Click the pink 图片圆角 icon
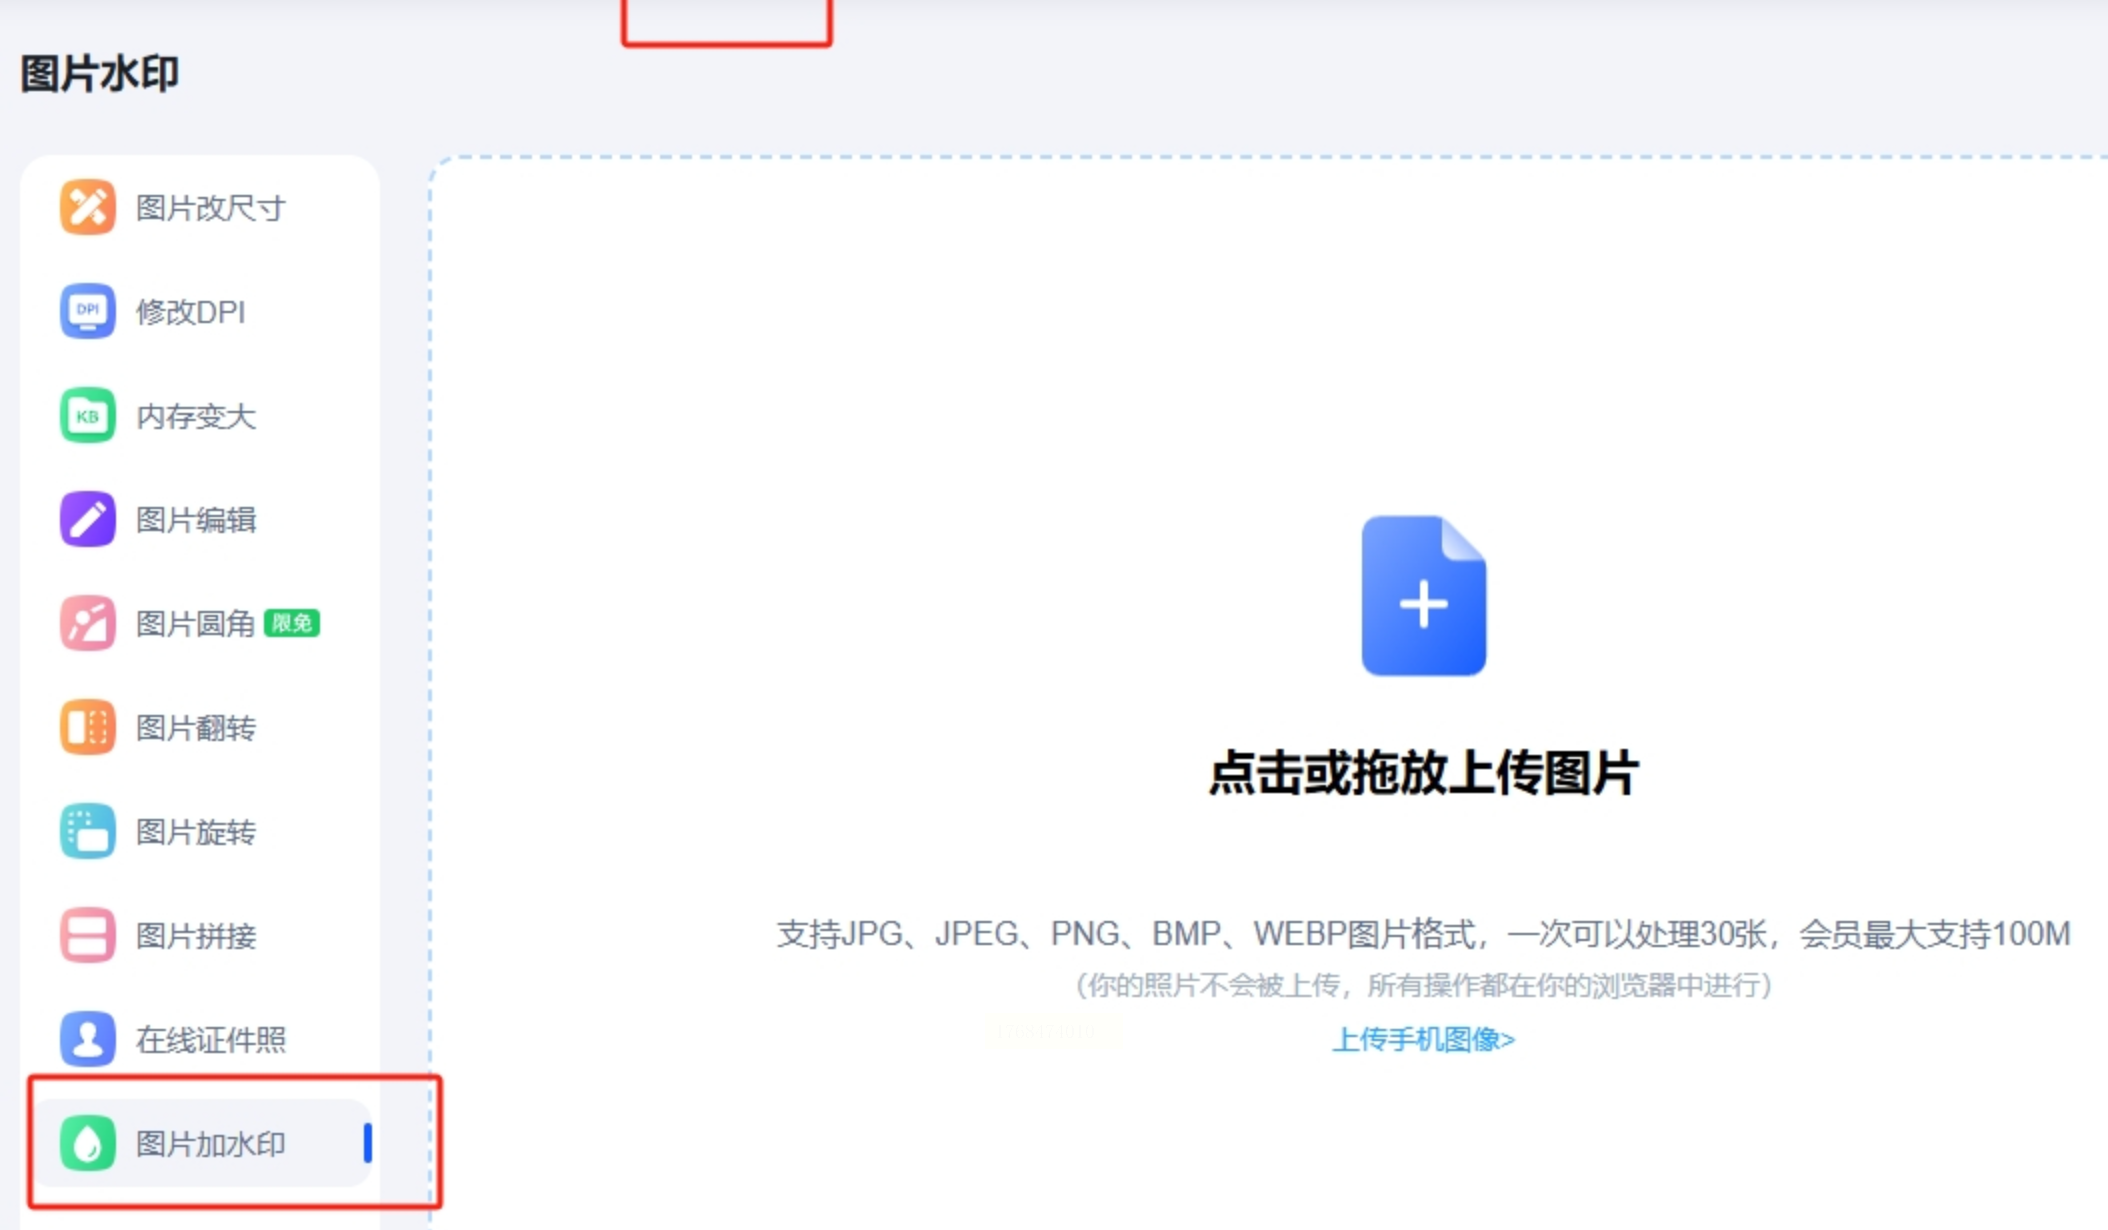2108x1230 pixels. pos(87,623)
